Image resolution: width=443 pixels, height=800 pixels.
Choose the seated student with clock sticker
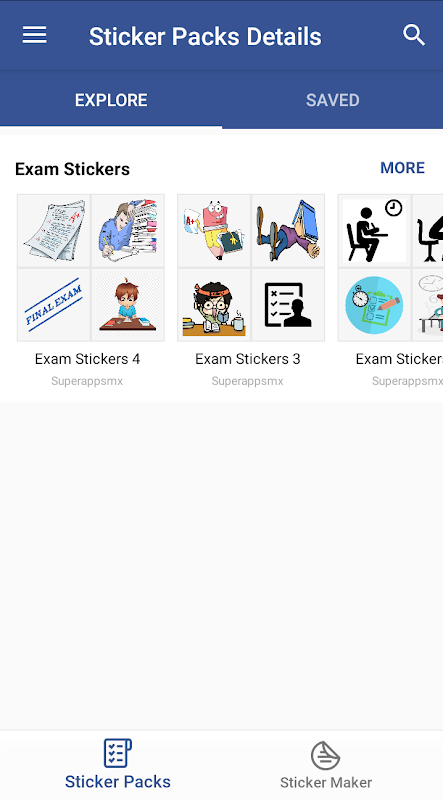[374, 231]
